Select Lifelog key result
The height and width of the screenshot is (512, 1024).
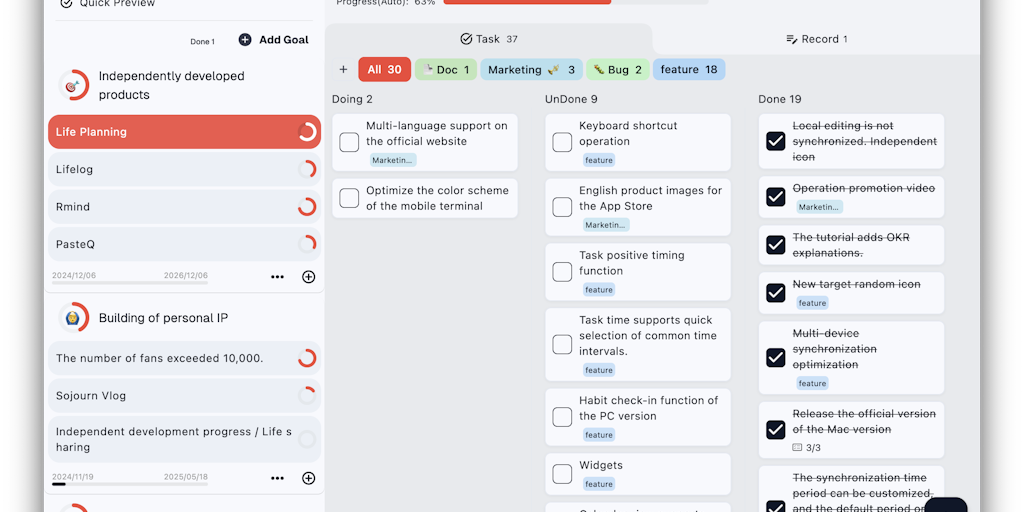(185, 170)
